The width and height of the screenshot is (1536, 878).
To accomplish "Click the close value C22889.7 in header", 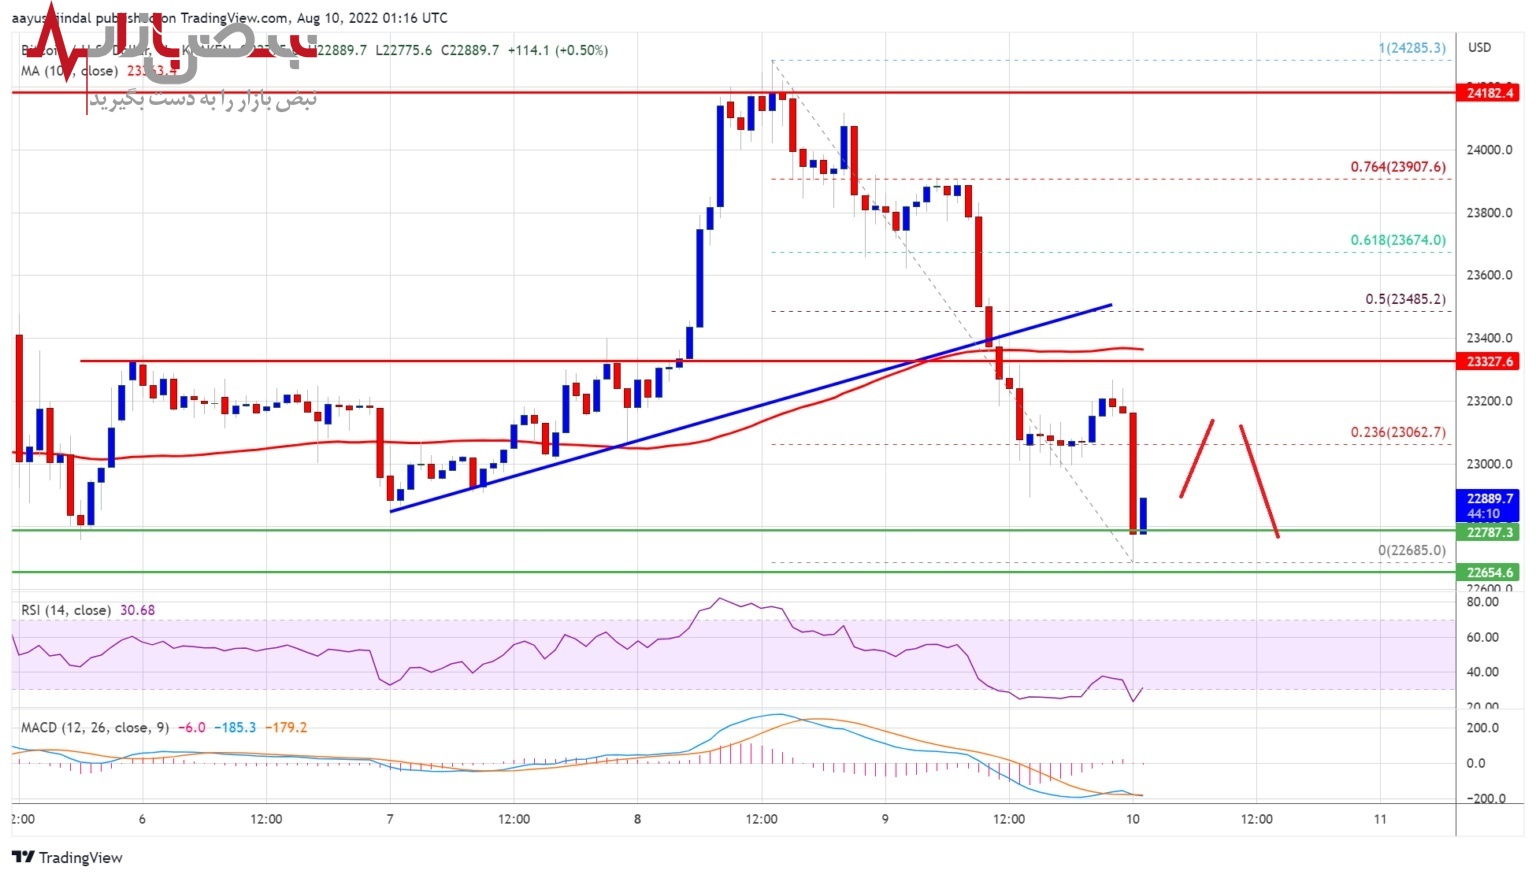I will point(470,50).
